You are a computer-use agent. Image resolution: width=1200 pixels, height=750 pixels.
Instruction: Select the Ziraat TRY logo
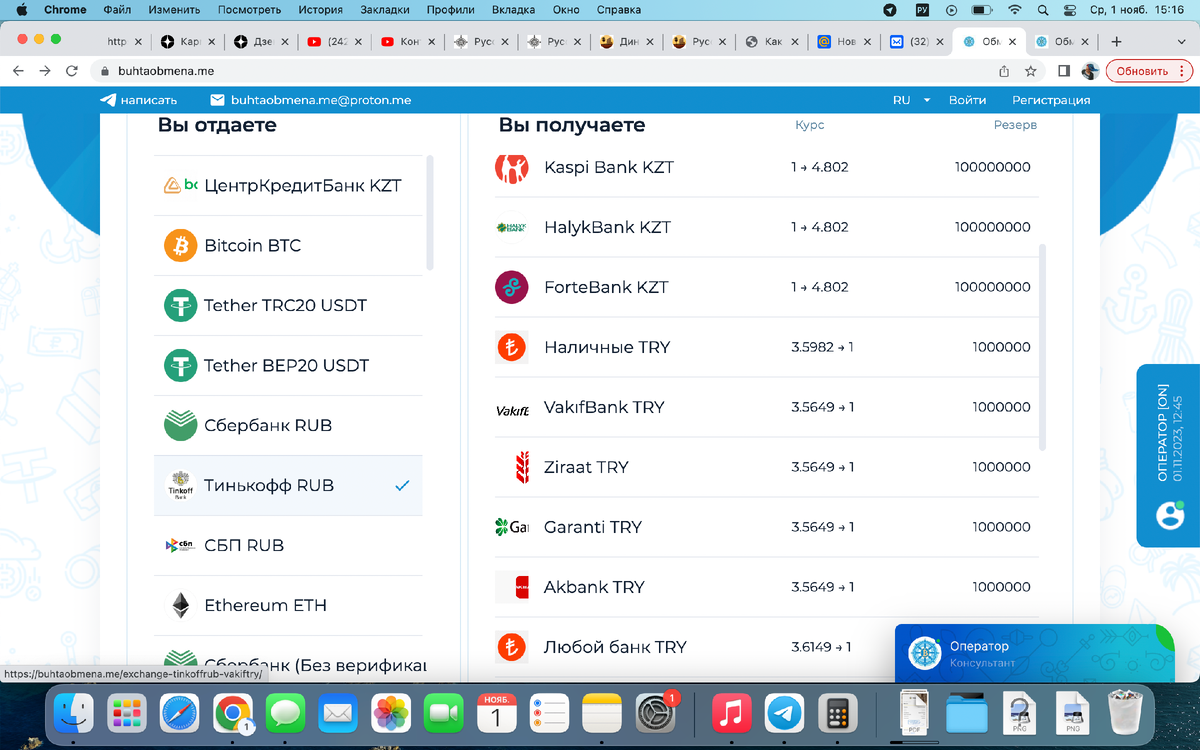[520, 467]
